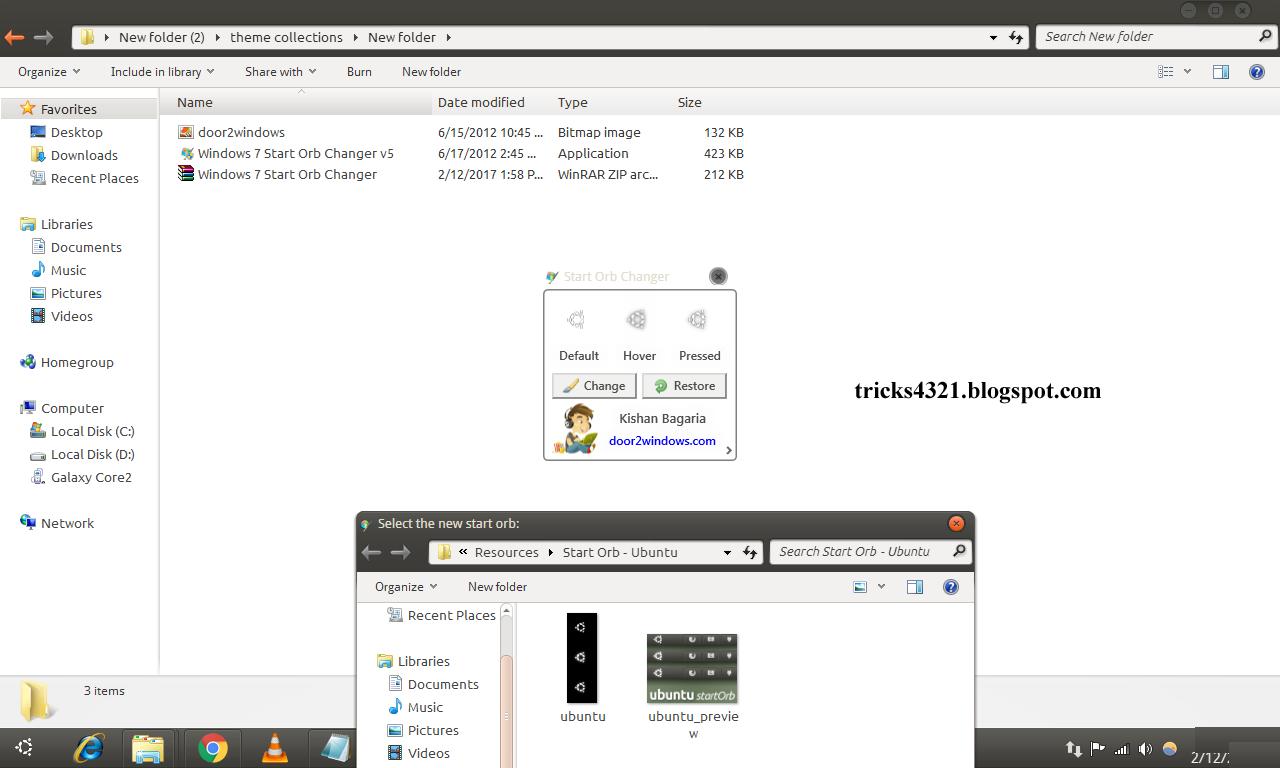The width and height of the screenshot is (1280, 768).
Task: Open Organize menu in the file dialog
Action: point(406,587)
